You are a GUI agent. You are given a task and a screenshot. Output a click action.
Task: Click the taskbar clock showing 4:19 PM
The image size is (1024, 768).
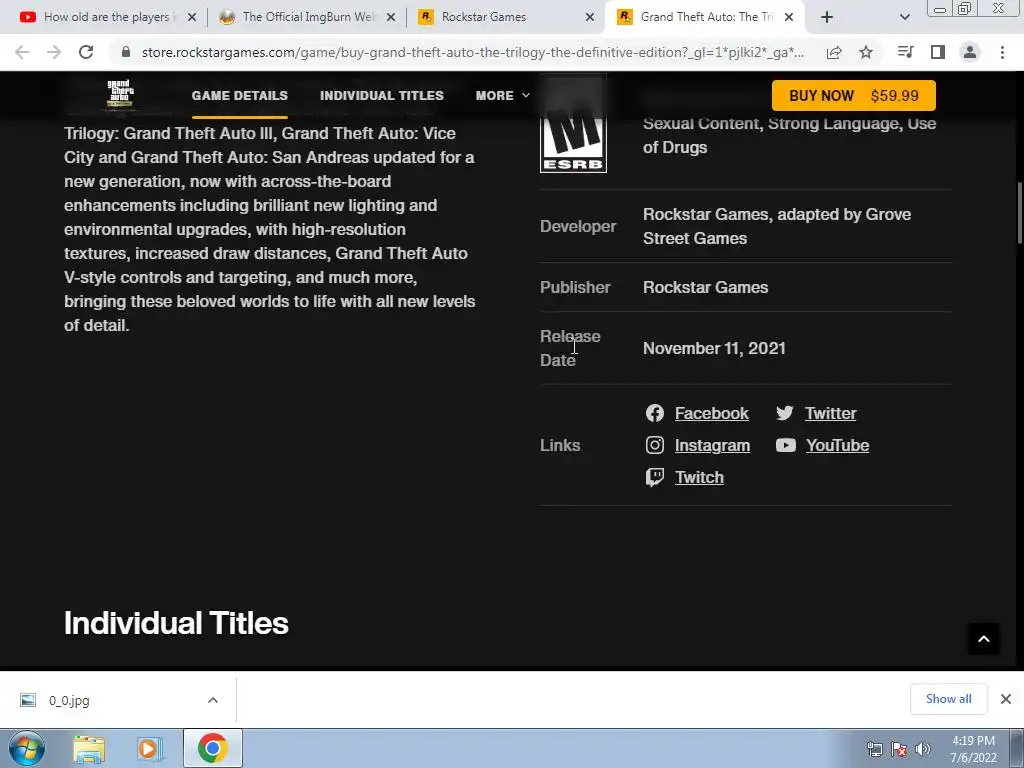click(973, 749)
